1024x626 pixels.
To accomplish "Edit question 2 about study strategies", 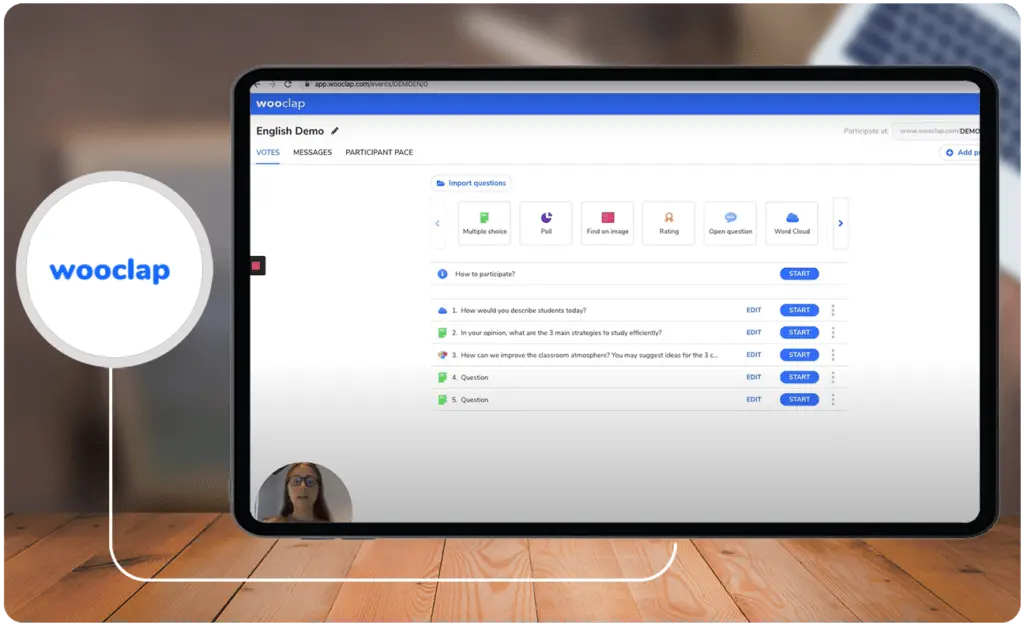I will pyautogui.click(x=754, y=332).
